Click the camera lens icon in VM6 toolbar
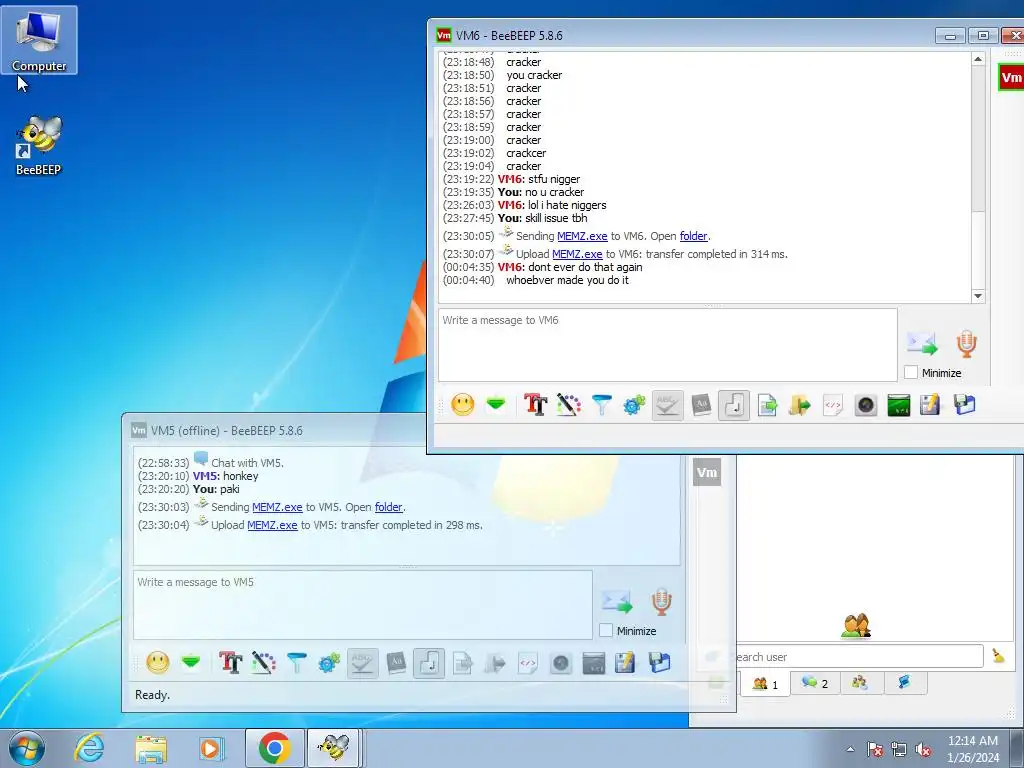Viewport: 1024px width, 768px height. (866, 405)
